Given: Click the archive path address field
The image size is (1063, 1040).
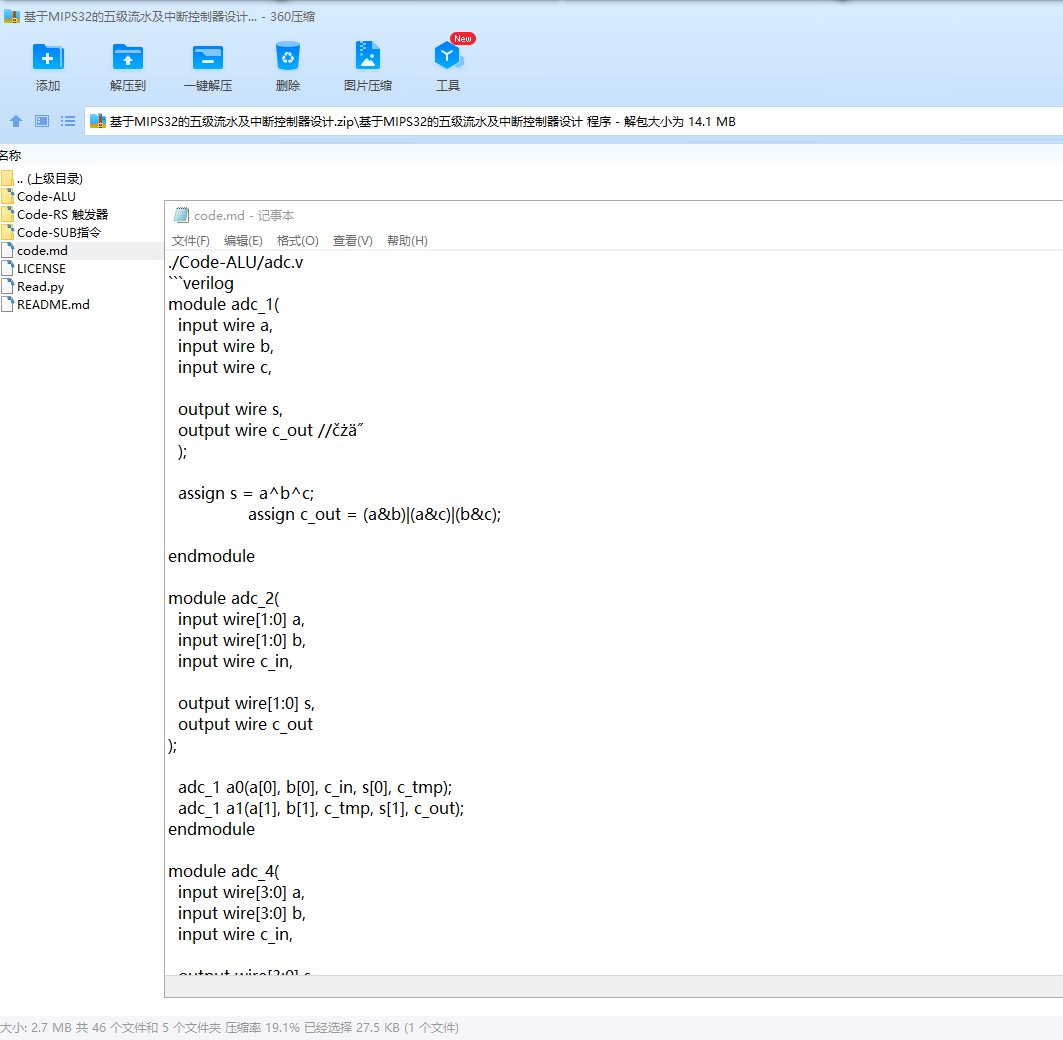Looking at the screenshot, I should (574, 121).
